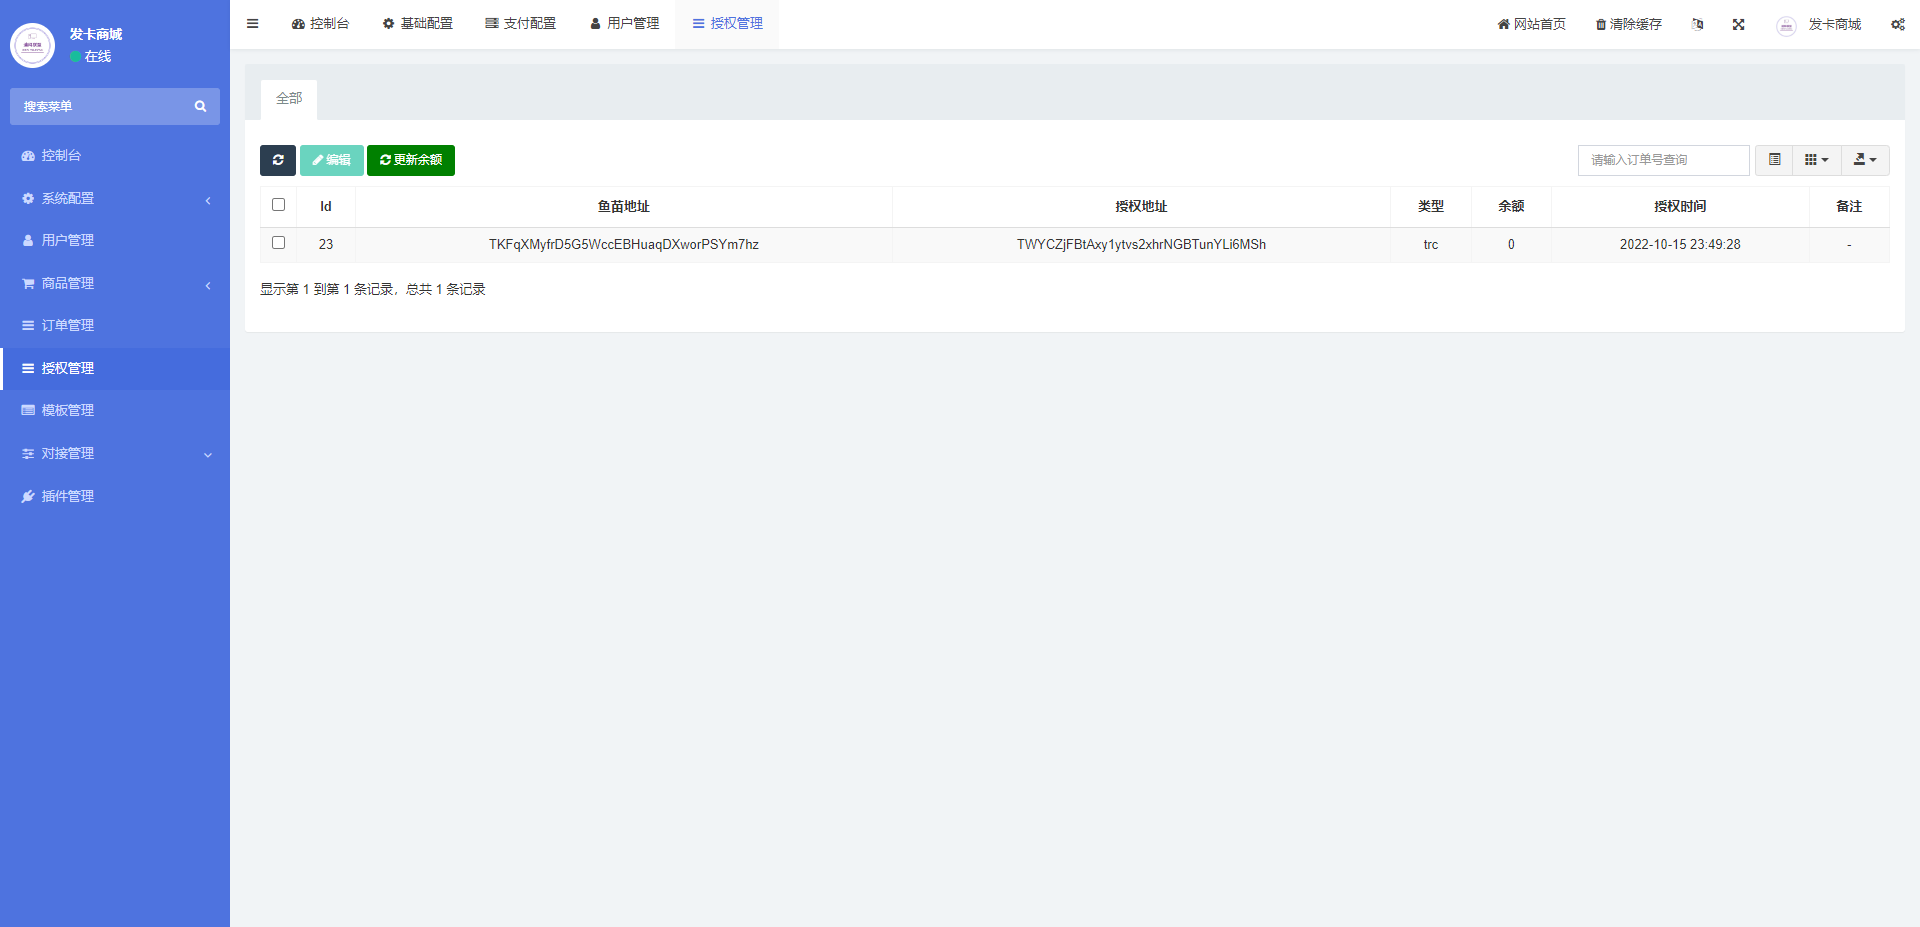Open 支付配置 in the top navigation
1920x927 pixels.
[520, 23]
